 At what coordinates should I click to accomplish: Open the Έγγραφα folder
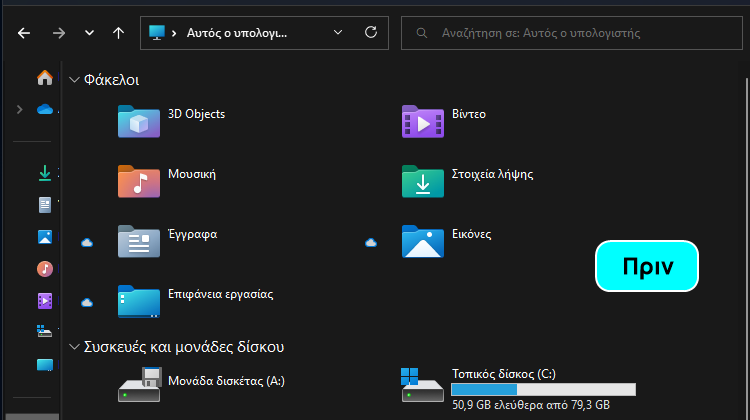167,242
